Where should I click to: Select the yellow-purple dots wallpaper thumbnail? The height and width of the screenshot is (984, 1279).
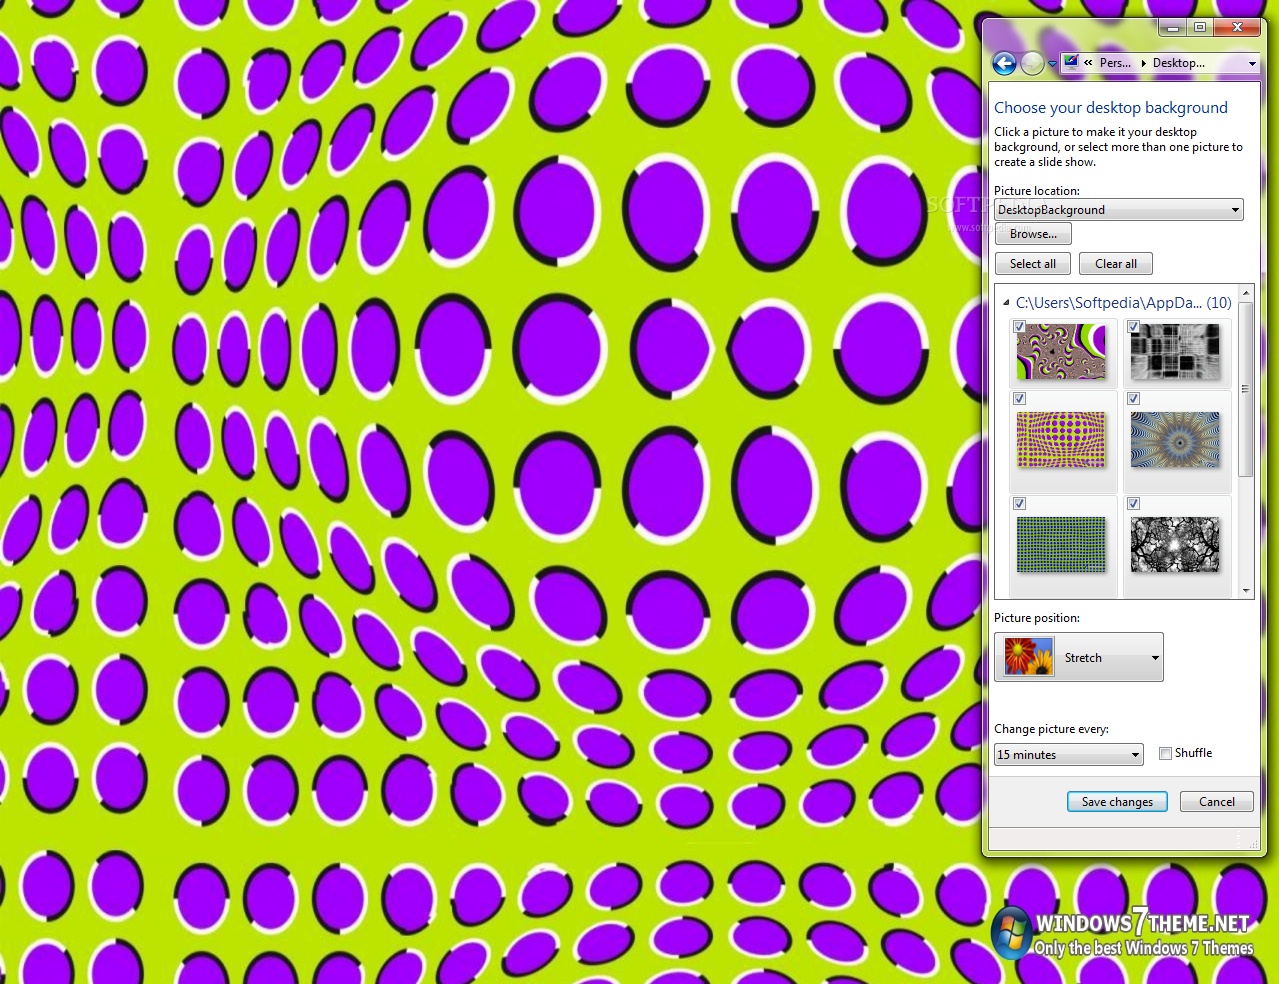pyautogui.click(x=1061, y=440)
